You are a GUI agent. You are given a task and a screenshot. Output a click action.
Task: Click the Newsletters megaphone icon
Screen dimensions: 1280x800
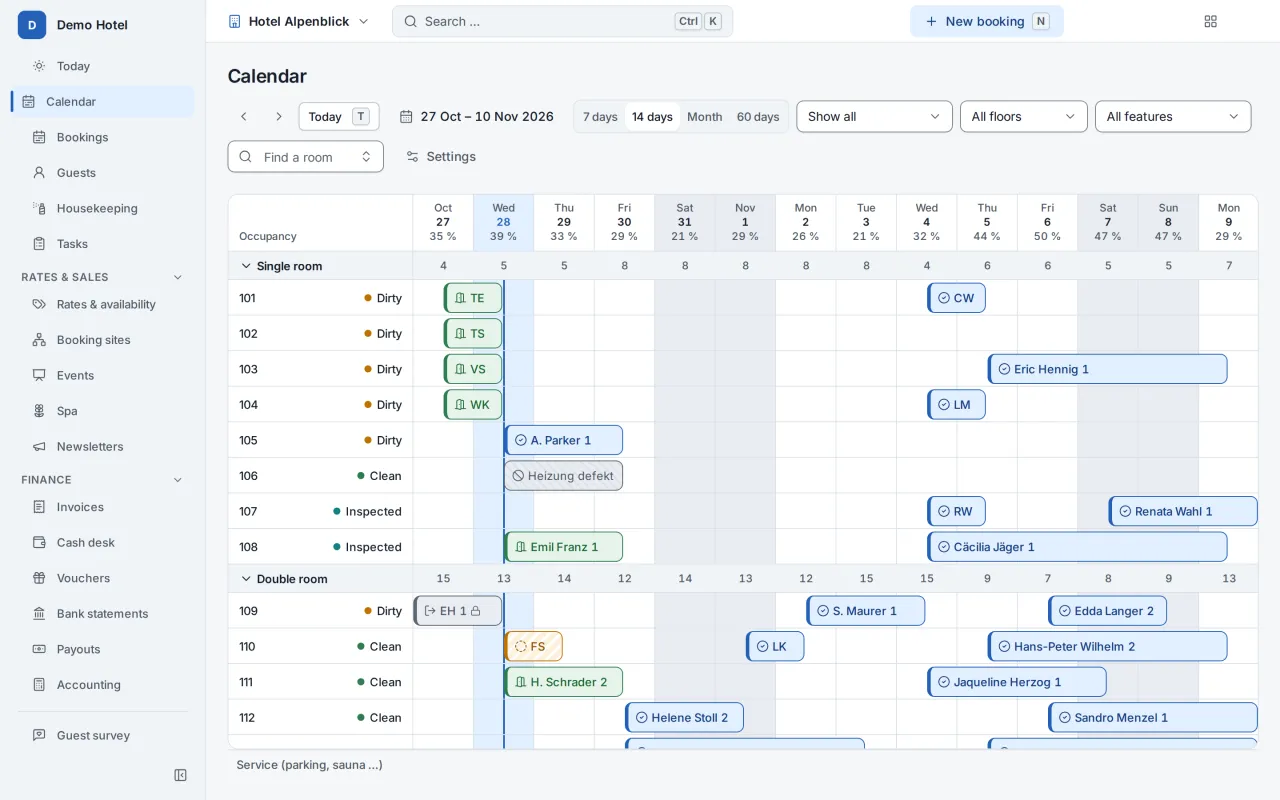[x=39, y=447]
